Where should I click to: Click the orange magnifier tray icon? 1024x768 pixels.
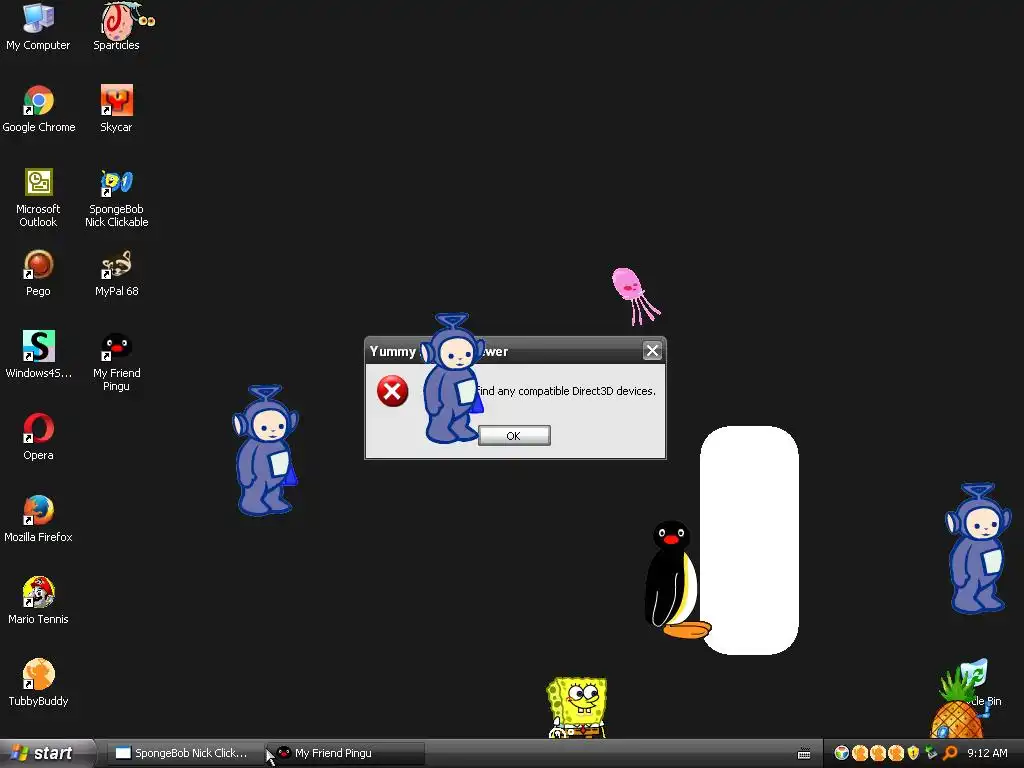point(950,753)
